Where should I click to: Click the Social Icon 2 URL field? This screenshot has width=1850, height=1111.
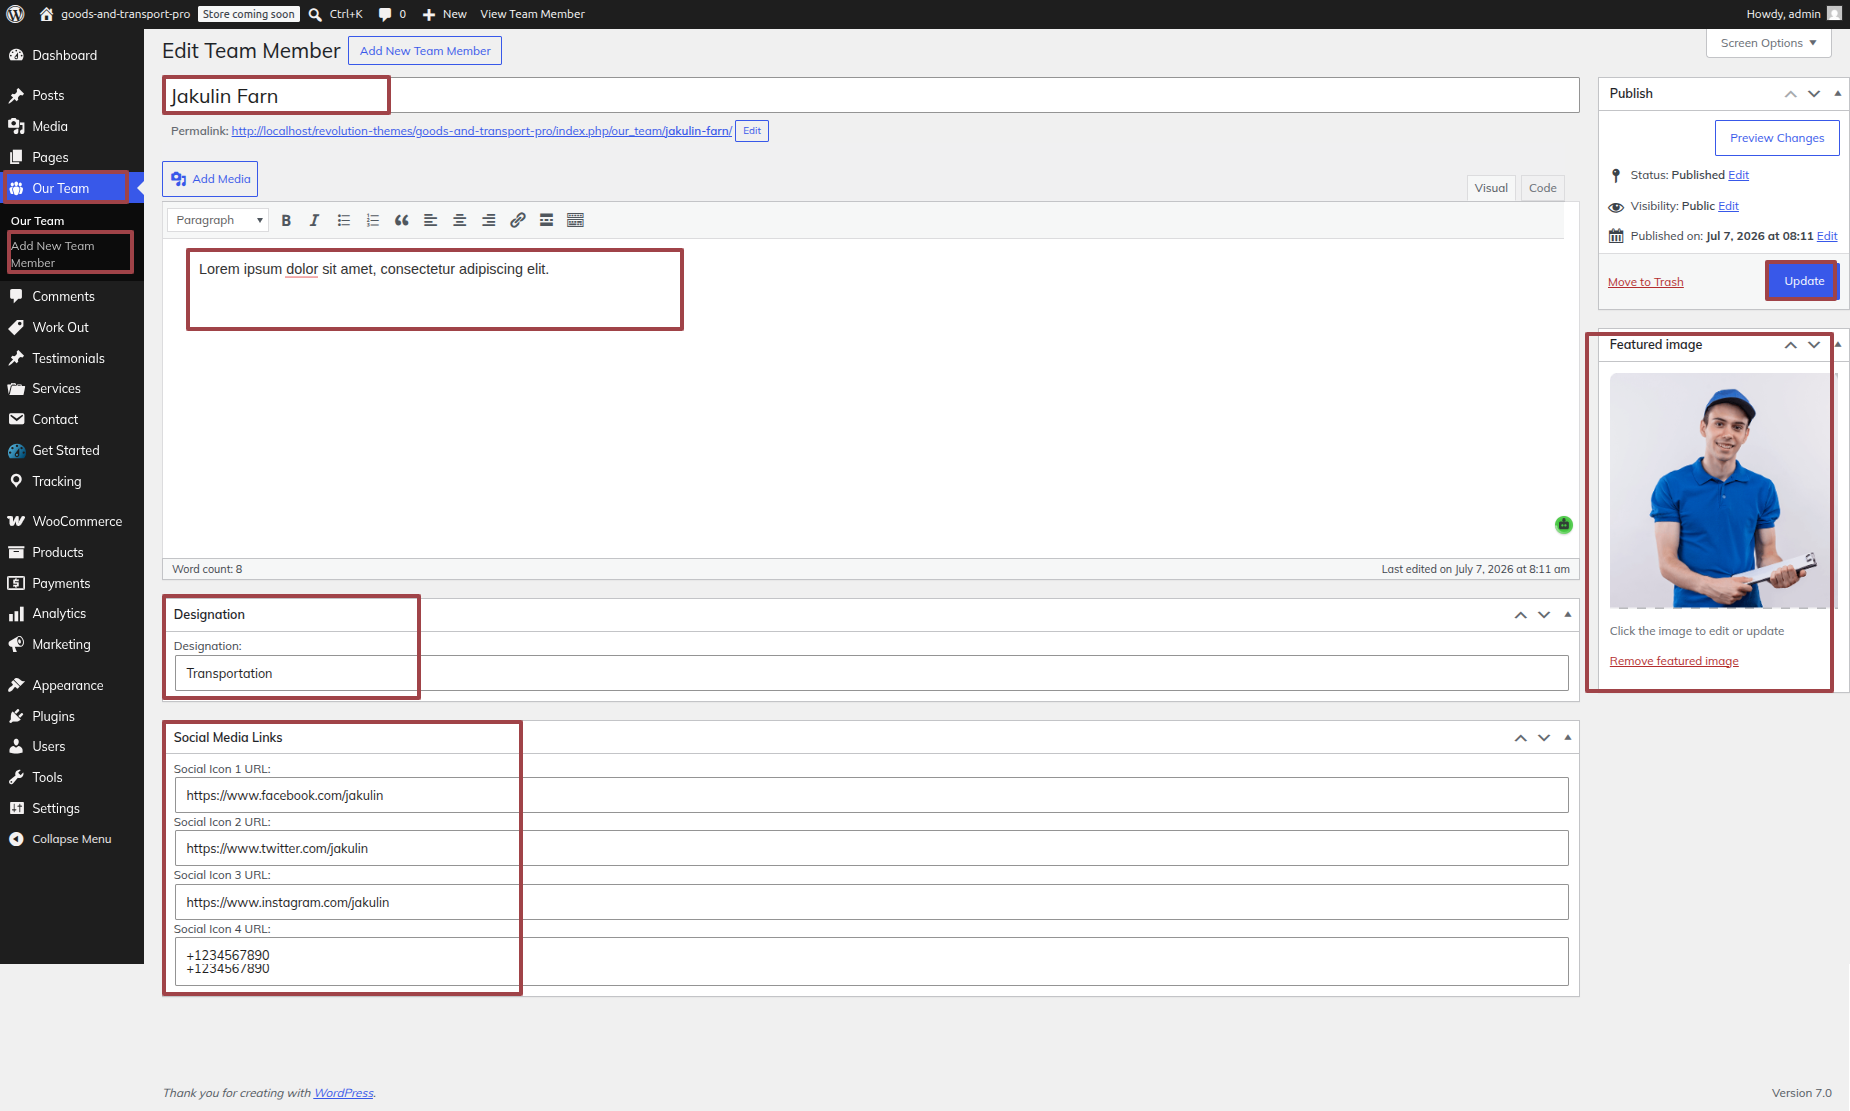tap(871, 848)
